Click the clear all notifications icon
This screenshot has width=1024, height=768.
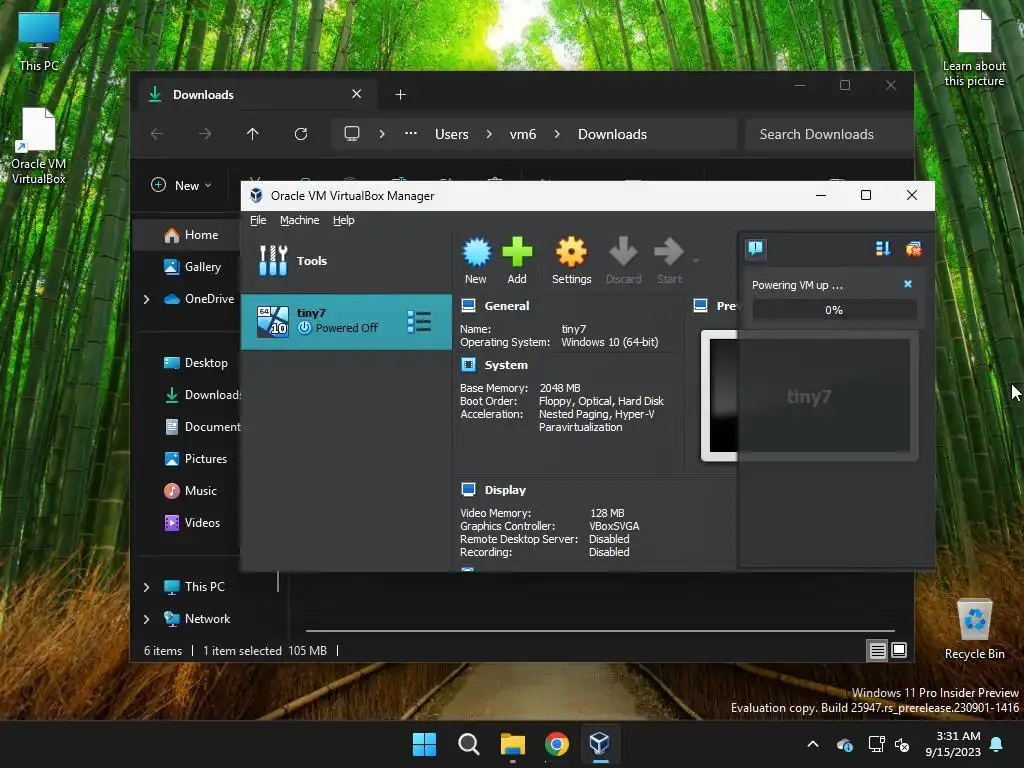click(x=914, y=249)
